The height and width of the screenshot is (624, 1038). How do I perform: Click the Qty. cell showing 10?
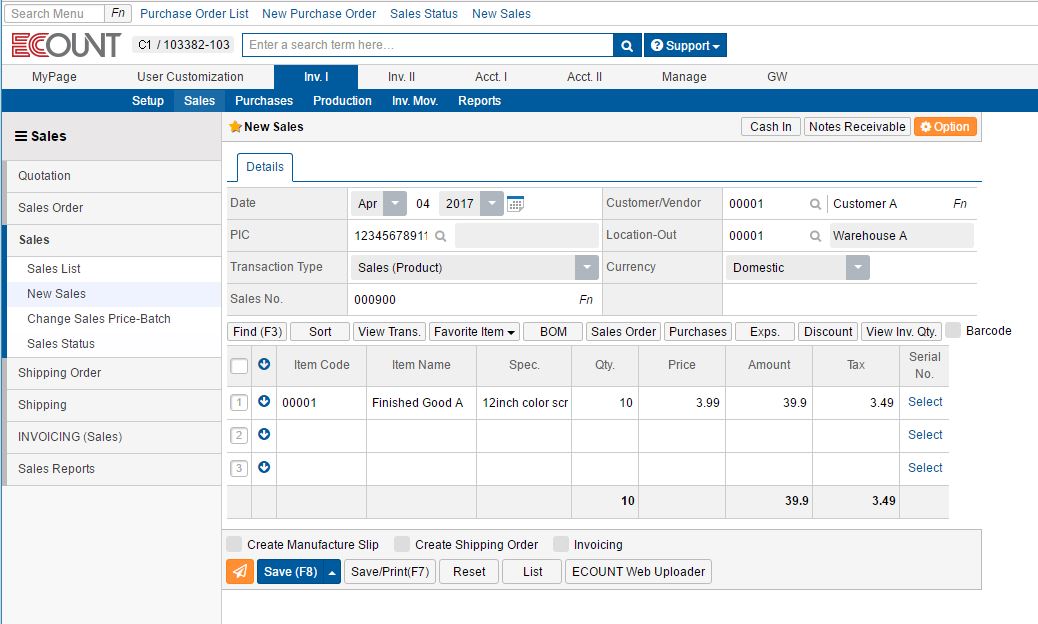pyautogui.click(x=604, y=402)
